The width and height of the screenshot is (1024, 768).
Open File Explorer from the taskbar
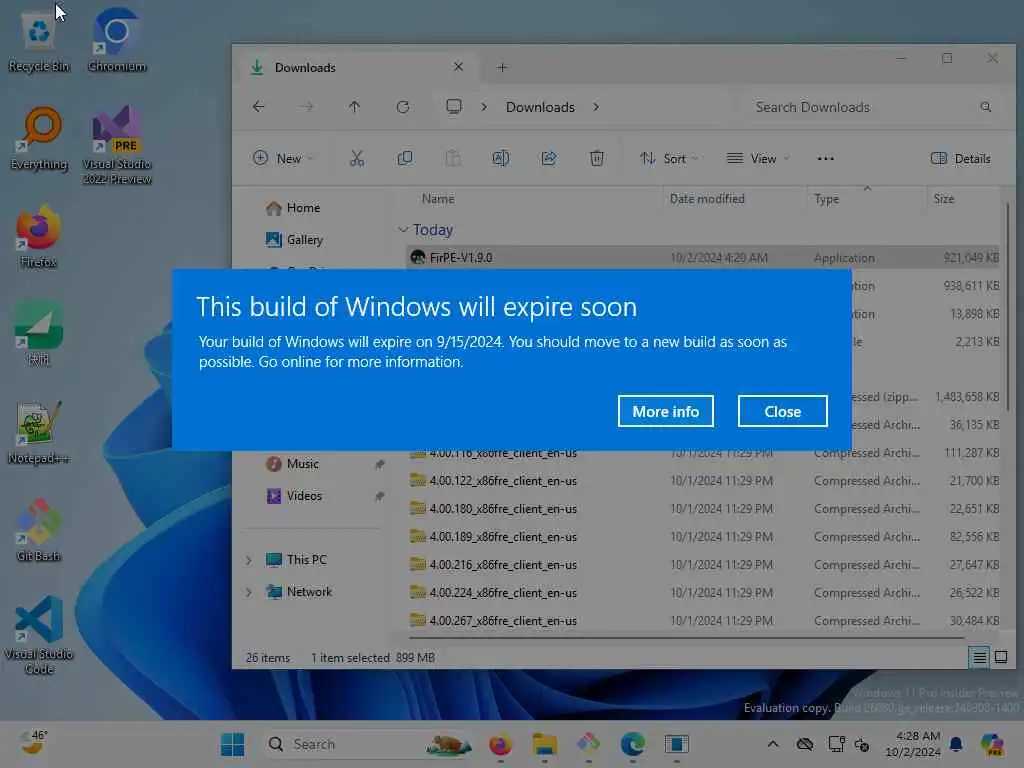[x=545, y=744]
